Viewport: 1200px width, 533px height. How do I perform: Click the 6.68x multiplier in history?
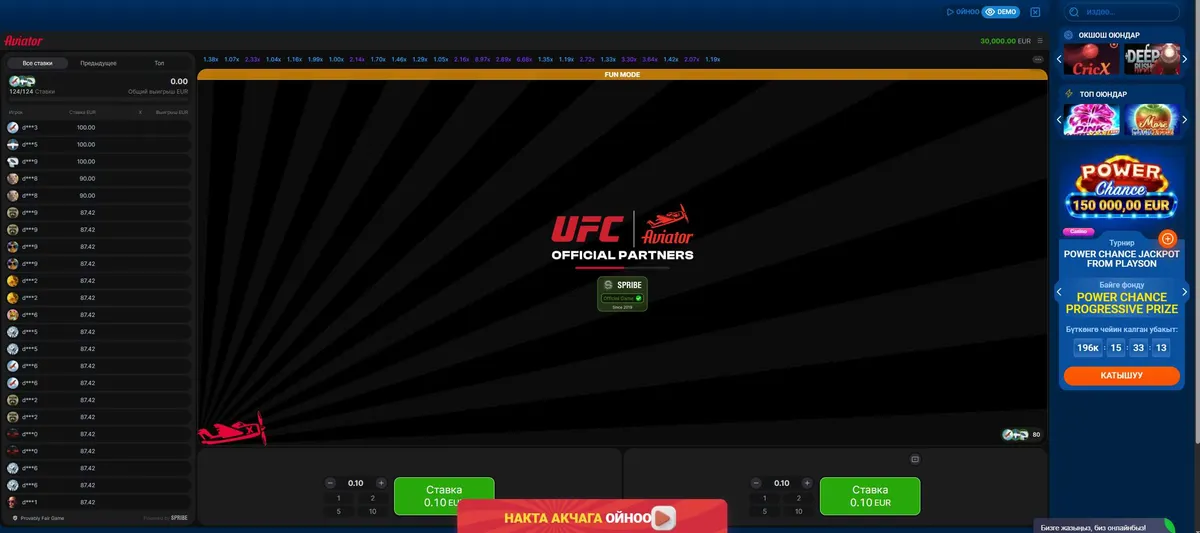pyautogui.click(x=524, y=59)
